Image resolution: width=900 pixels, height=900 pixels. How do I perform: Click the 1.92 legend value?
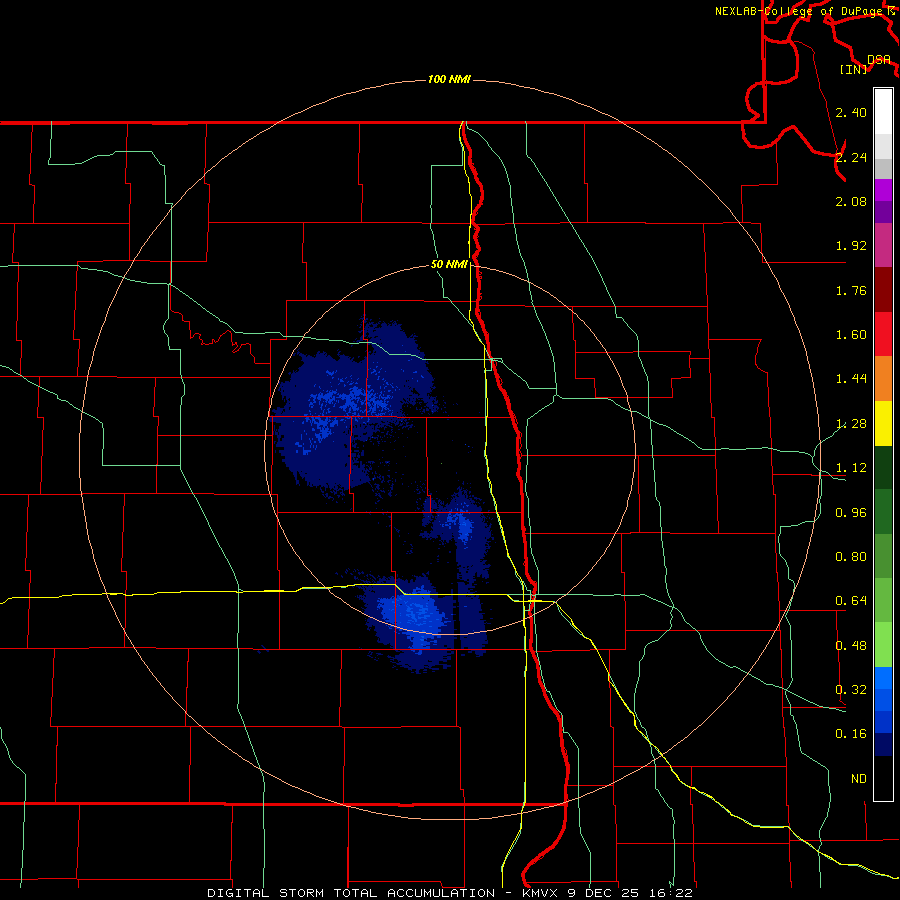pos(851,246)
